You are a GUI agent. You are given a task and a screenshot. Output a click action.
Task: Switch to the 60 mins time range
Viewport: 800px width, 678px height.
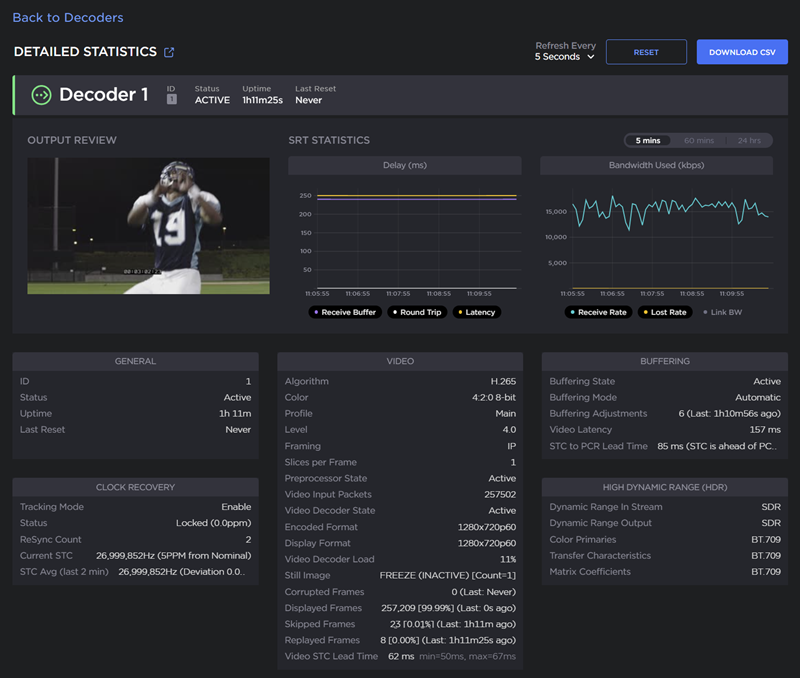(x=698, y=141)
